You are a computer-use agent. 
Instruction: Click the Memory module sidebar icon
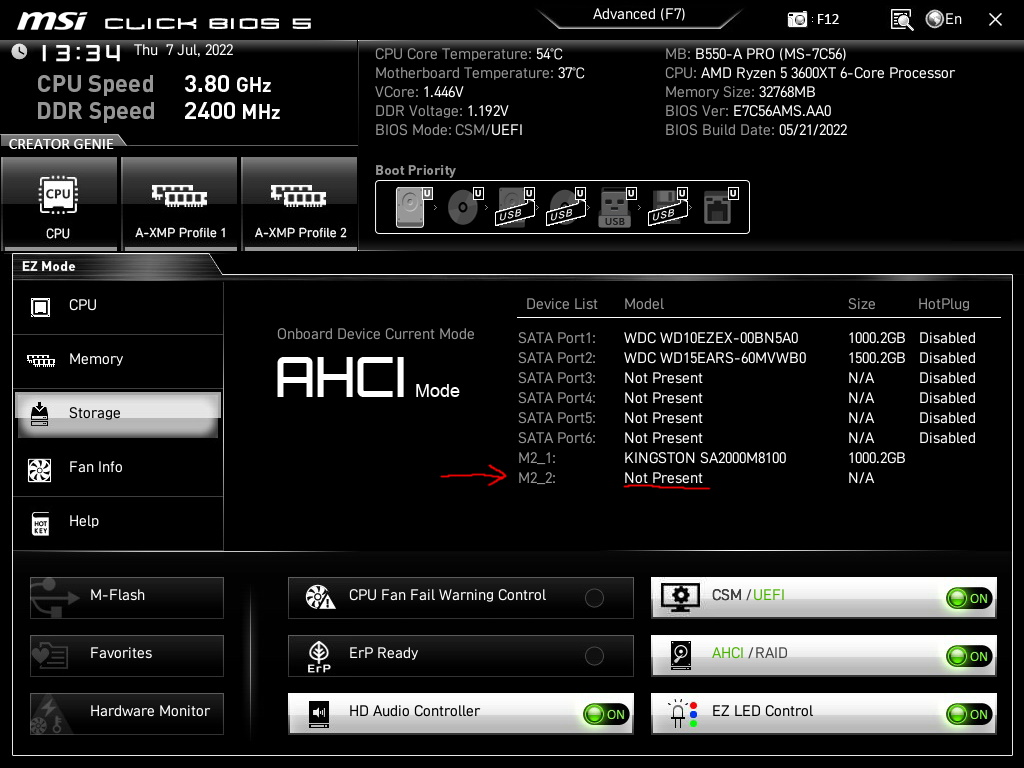click(x=40, y=360)
